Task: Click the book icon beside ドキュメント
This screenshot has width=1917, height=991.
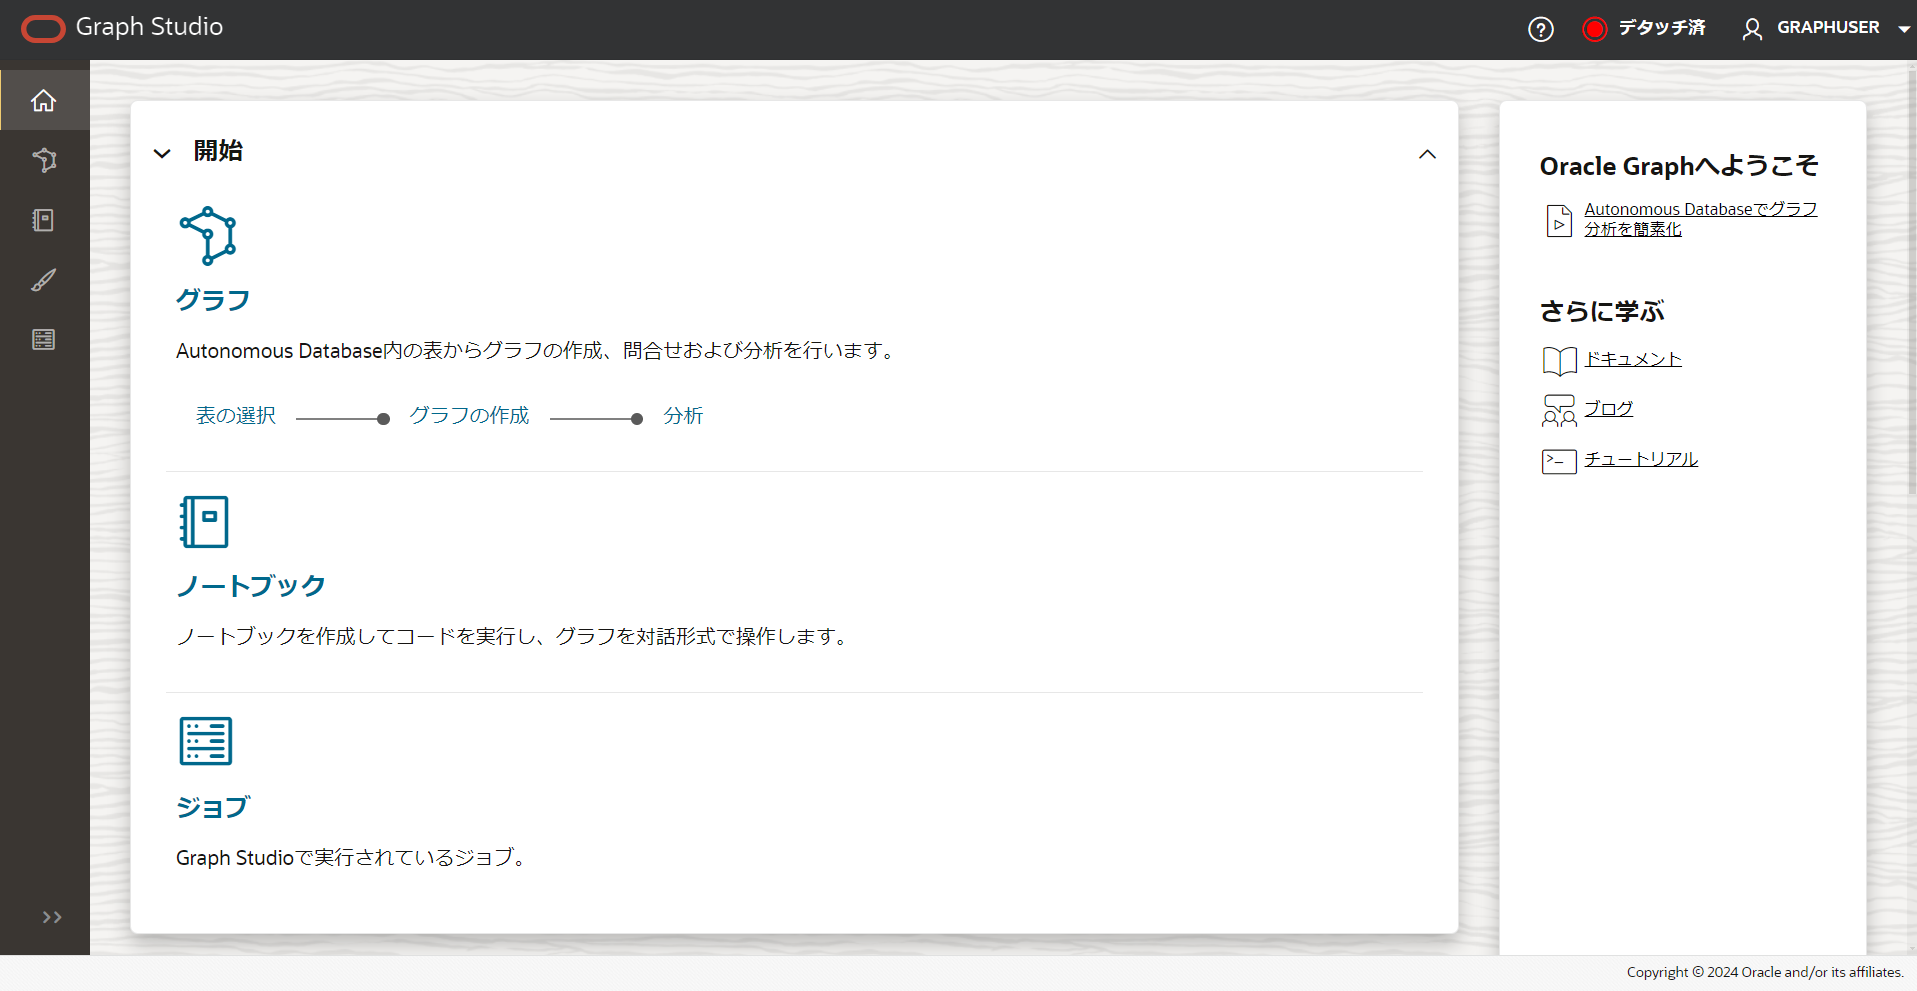Action: (x=1558, y=360)
